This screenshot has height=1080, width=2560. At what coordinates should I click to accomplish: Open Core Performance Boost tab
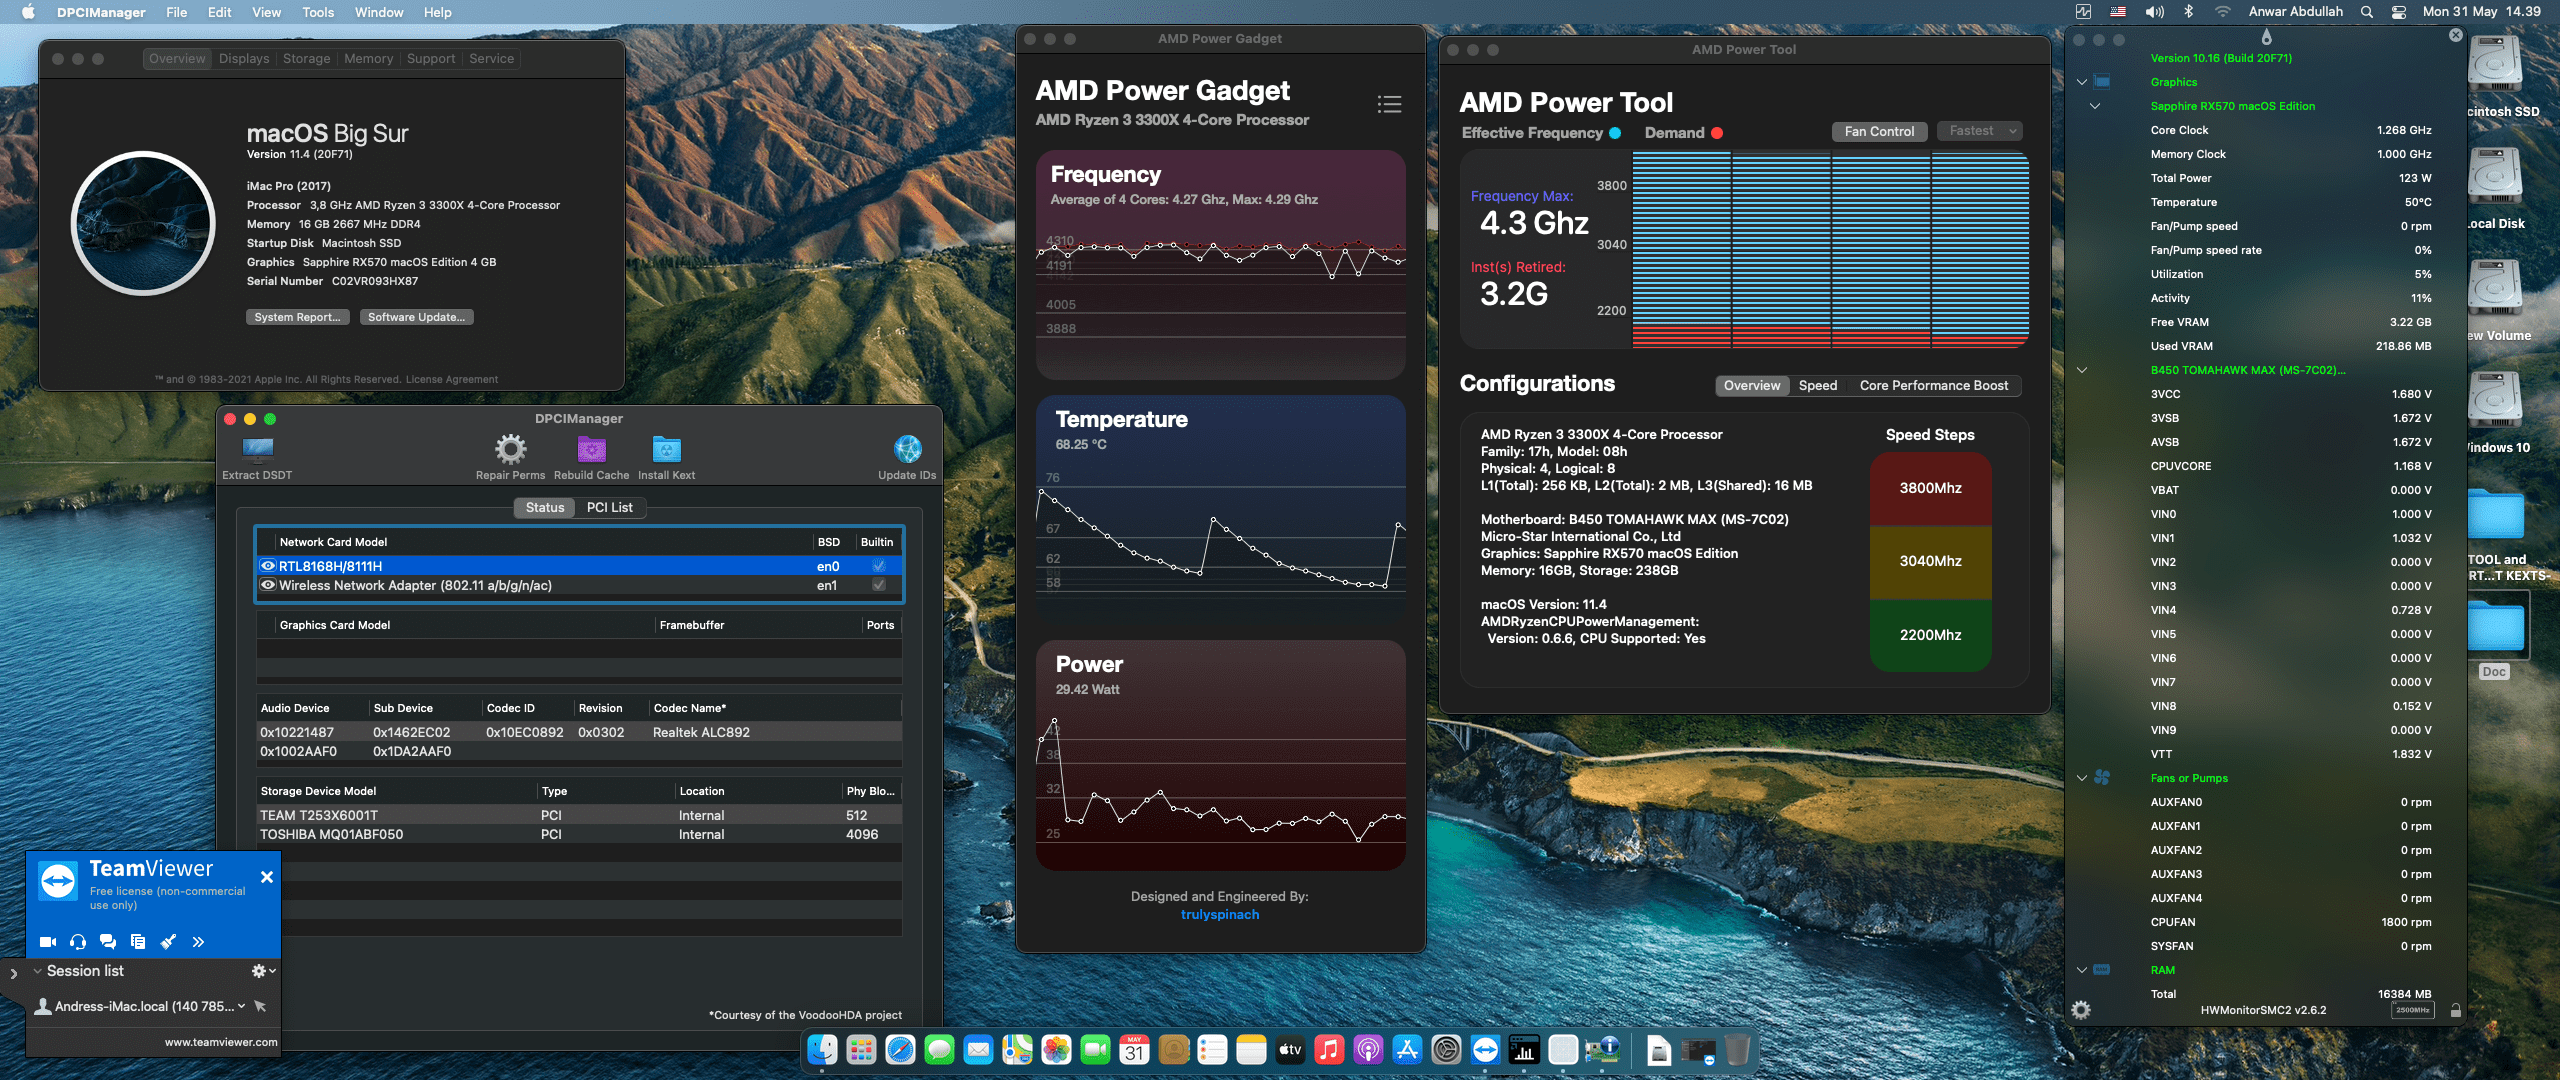coord(1933,386)
